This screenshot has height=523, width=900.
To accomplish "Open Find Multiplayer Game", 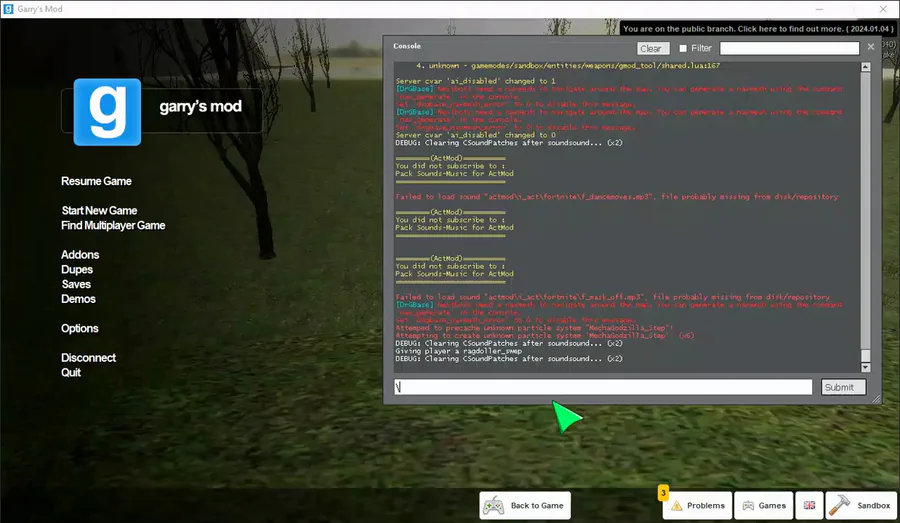I will (113, 226).
